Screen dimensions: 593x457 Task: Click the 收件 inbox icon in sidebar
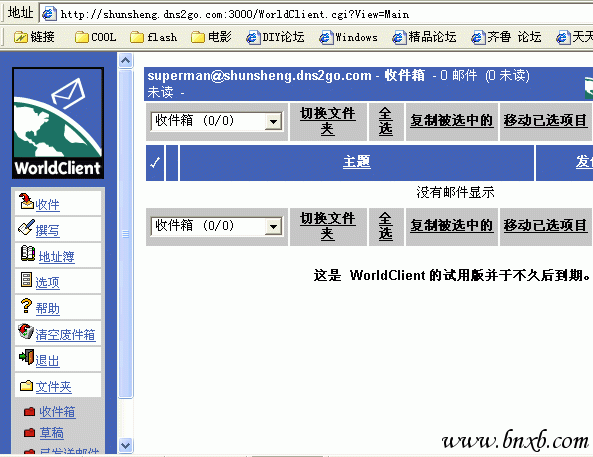[26, 202]
